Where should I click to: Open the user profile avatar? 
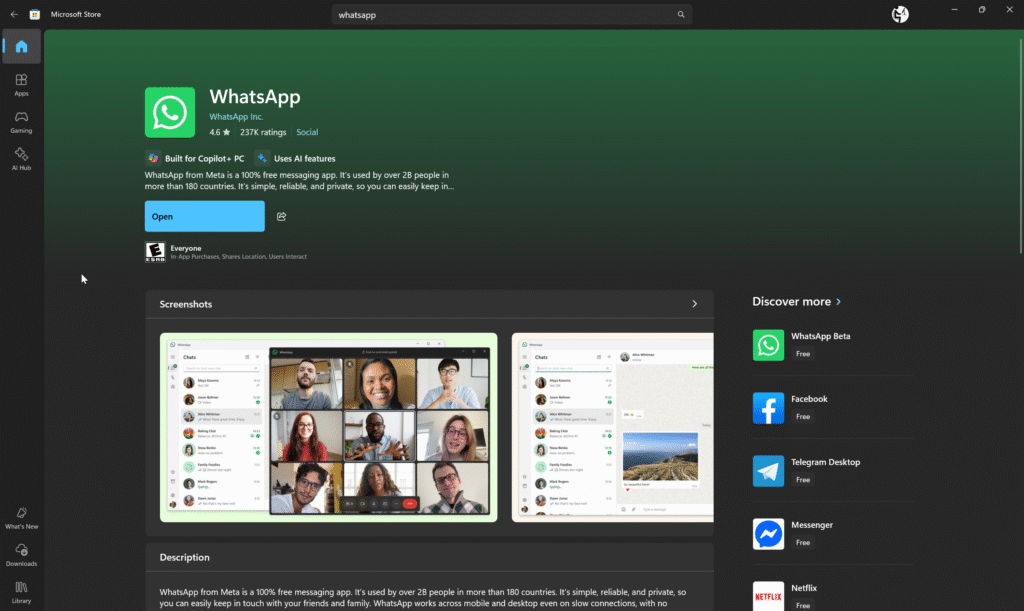coord(900,14)
